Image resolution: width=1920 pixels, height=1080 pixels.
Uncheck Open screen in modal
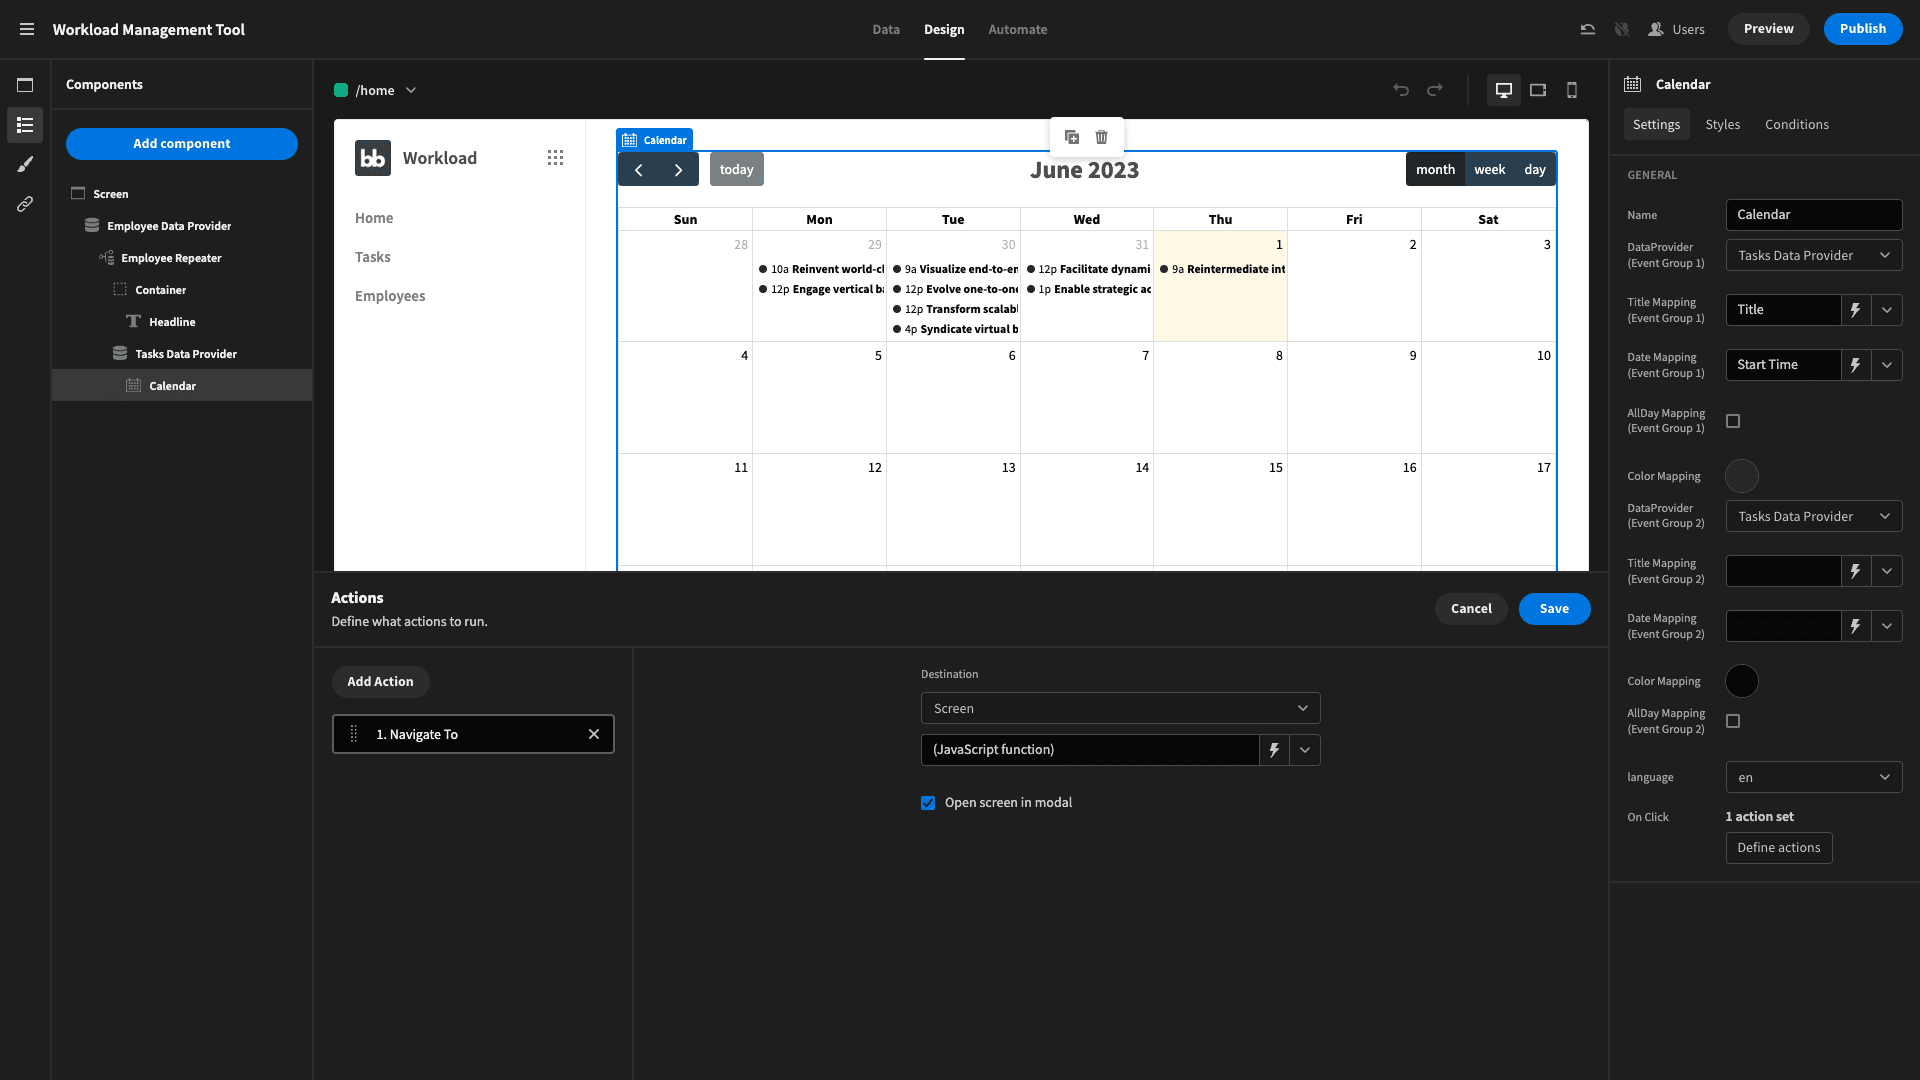pos(928,803)
